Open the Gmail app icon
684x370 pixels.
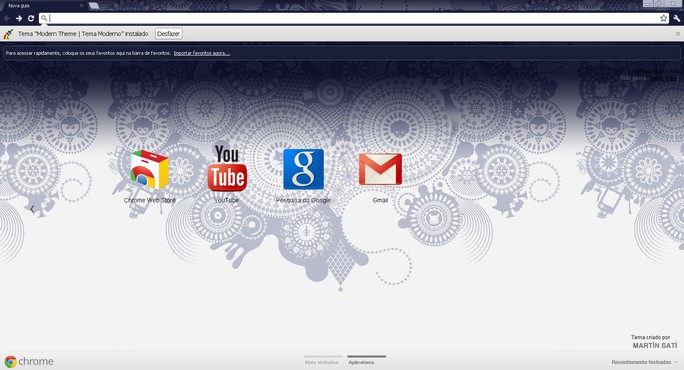click(x=380, y=169)
